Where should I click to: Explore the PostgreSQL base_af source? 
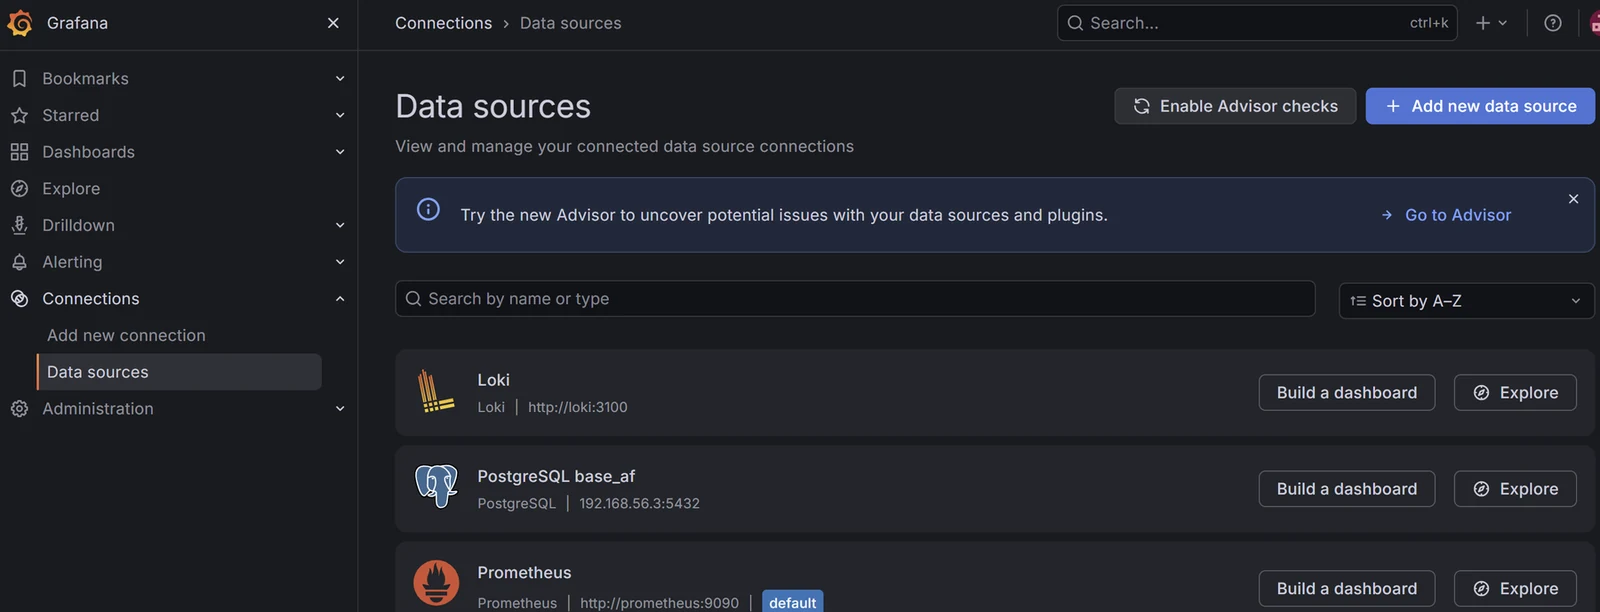1515,489
